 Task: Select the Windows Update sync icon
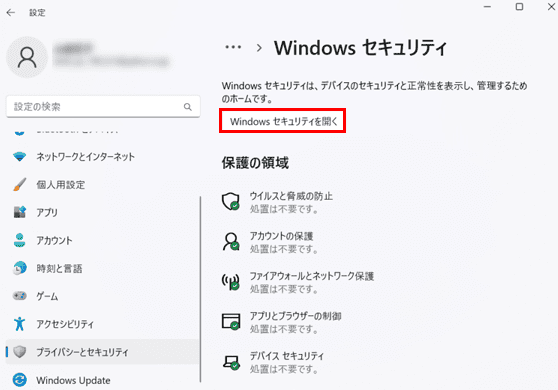[x=20, y=380]
